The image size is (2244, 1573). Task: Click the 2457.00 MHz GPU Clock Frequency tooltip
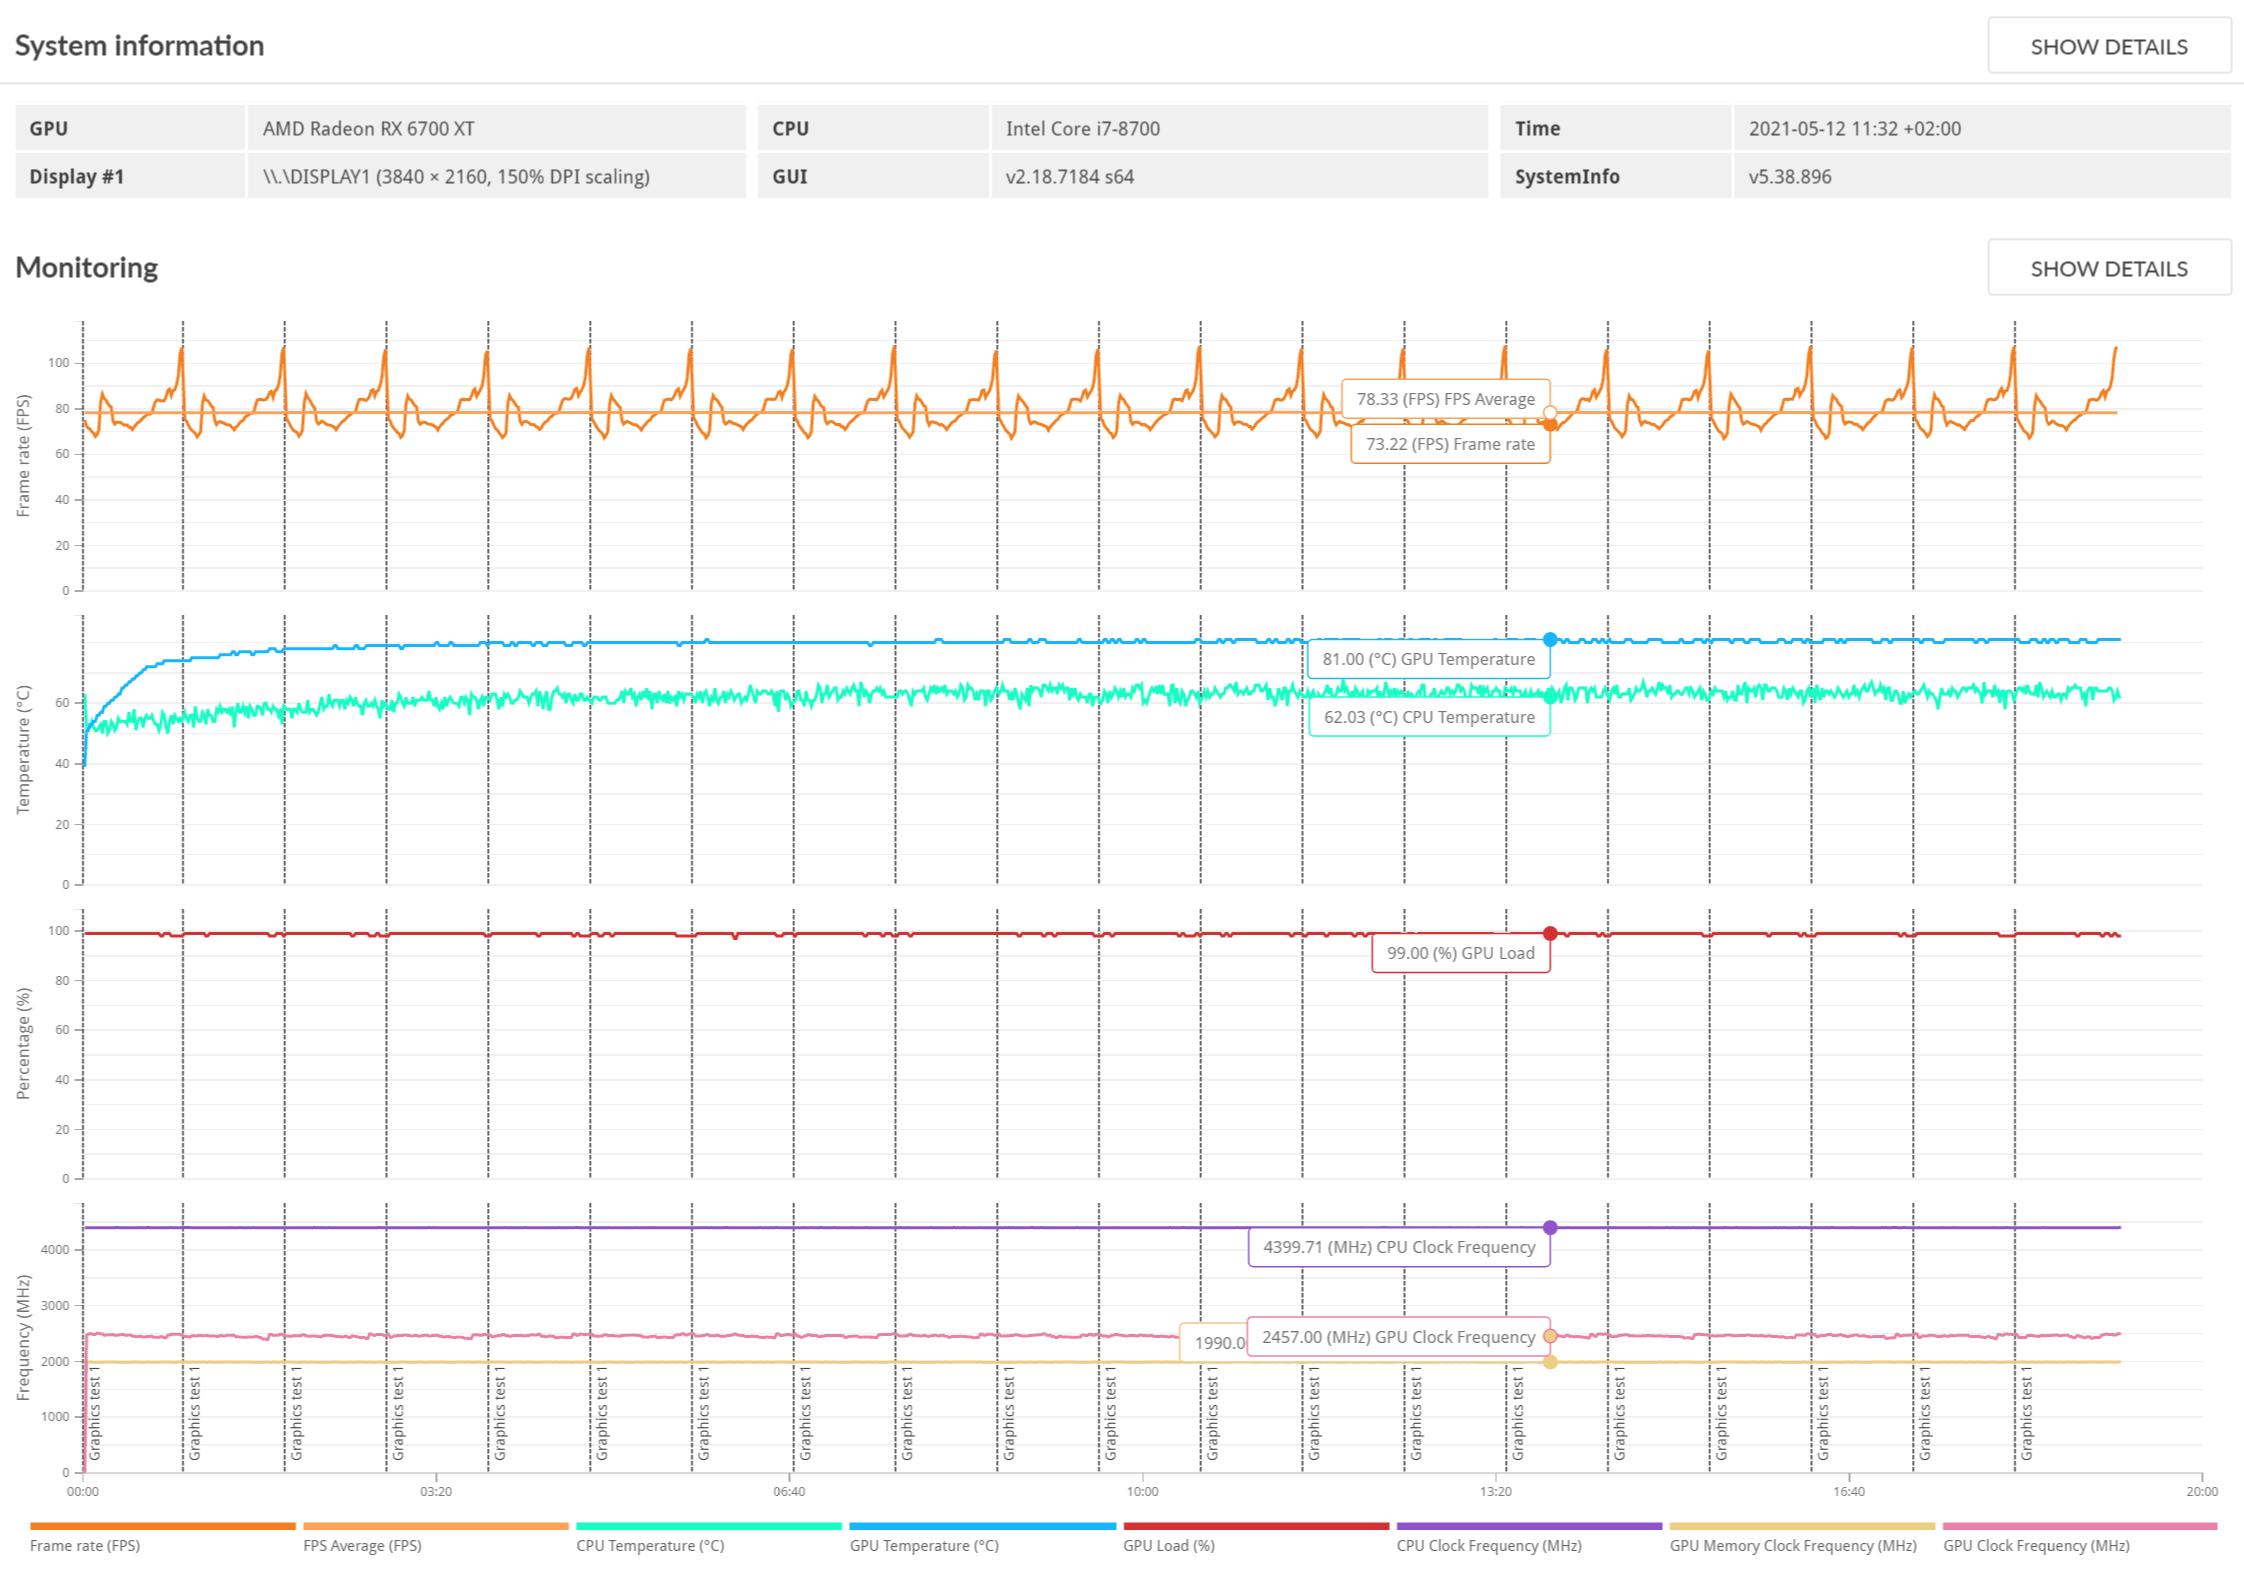pos(1398,1337)
